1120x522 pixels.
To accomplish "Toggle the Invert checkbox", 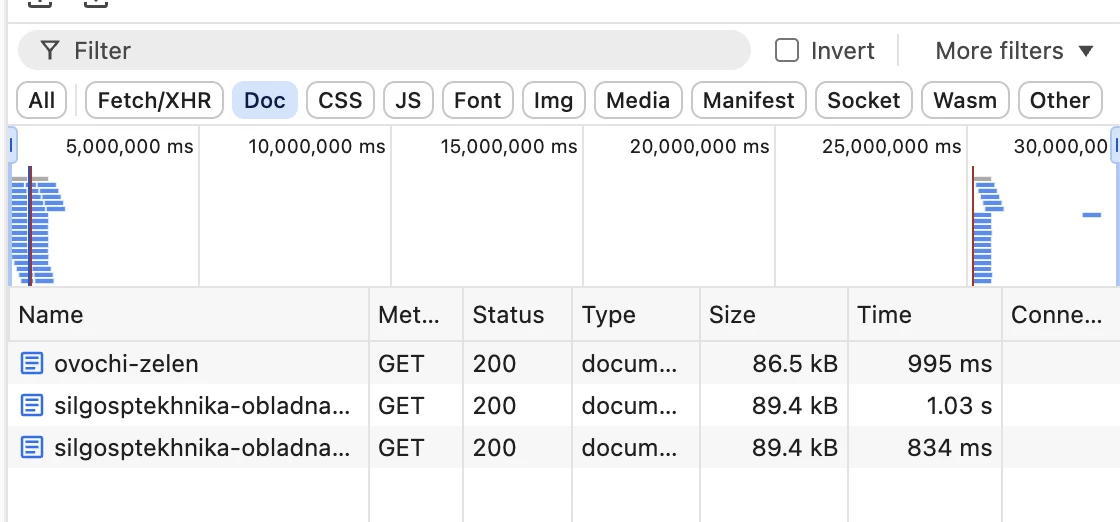I will (786, 51).
